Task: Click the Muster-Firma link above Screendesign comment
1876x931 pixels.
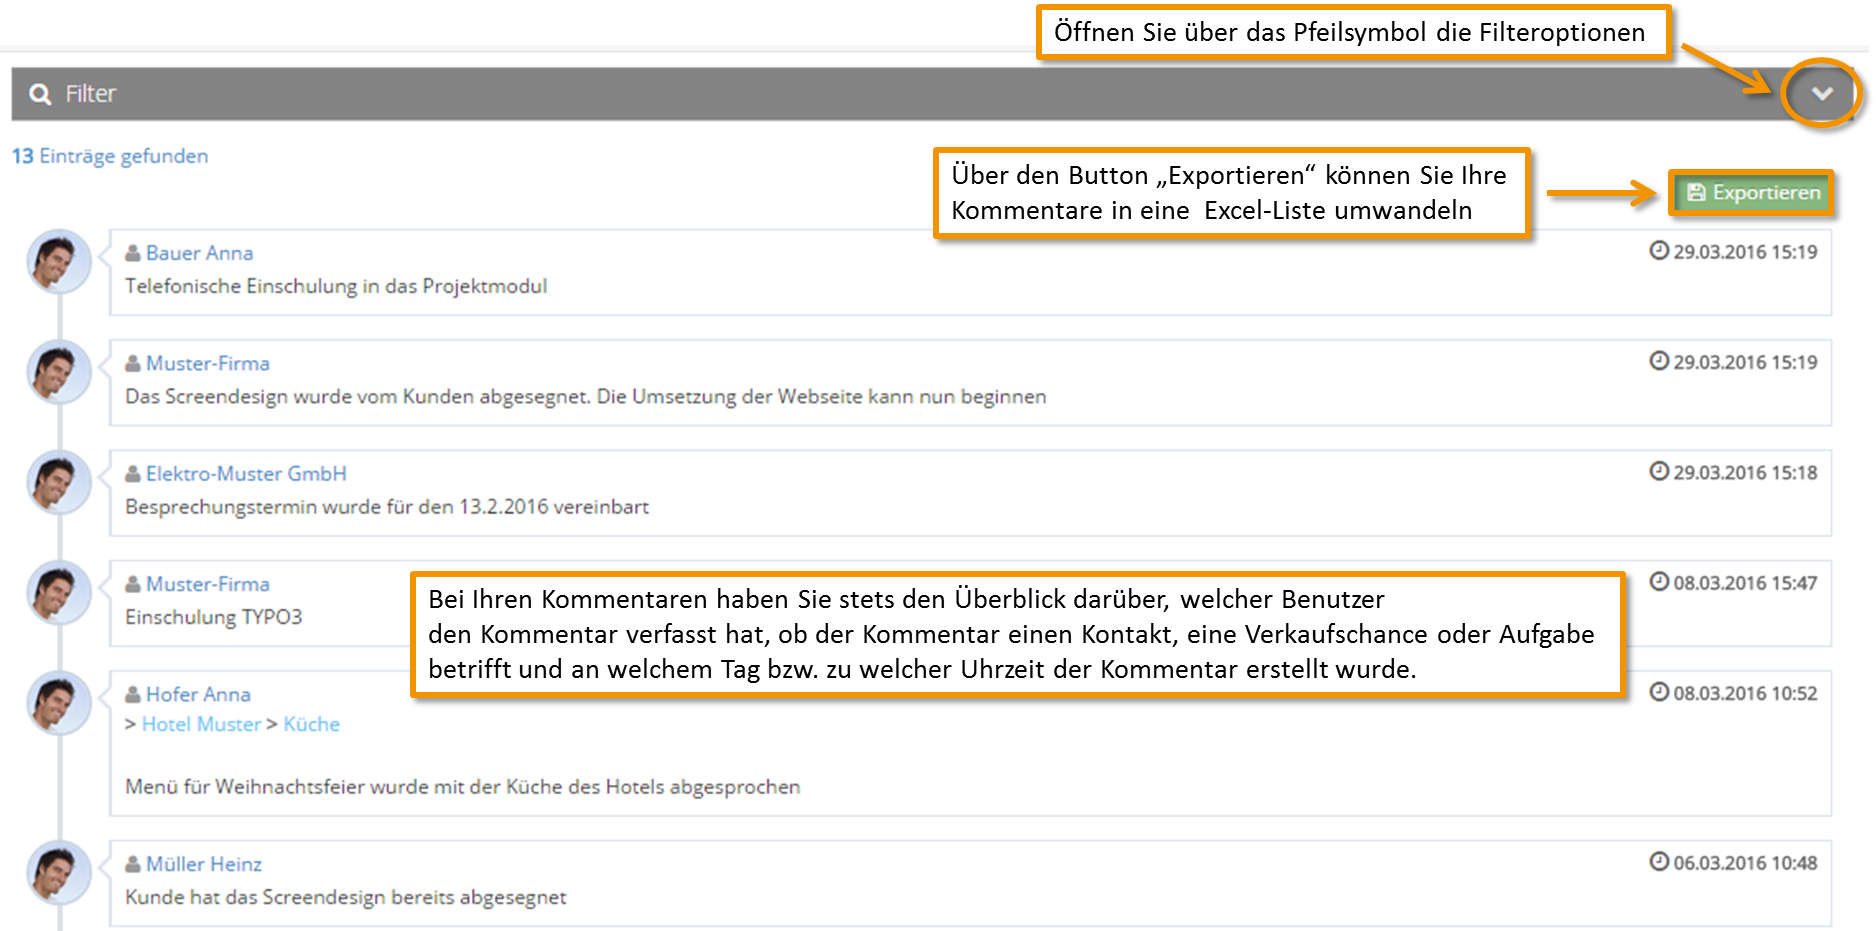Action: [x=208, y=364]
